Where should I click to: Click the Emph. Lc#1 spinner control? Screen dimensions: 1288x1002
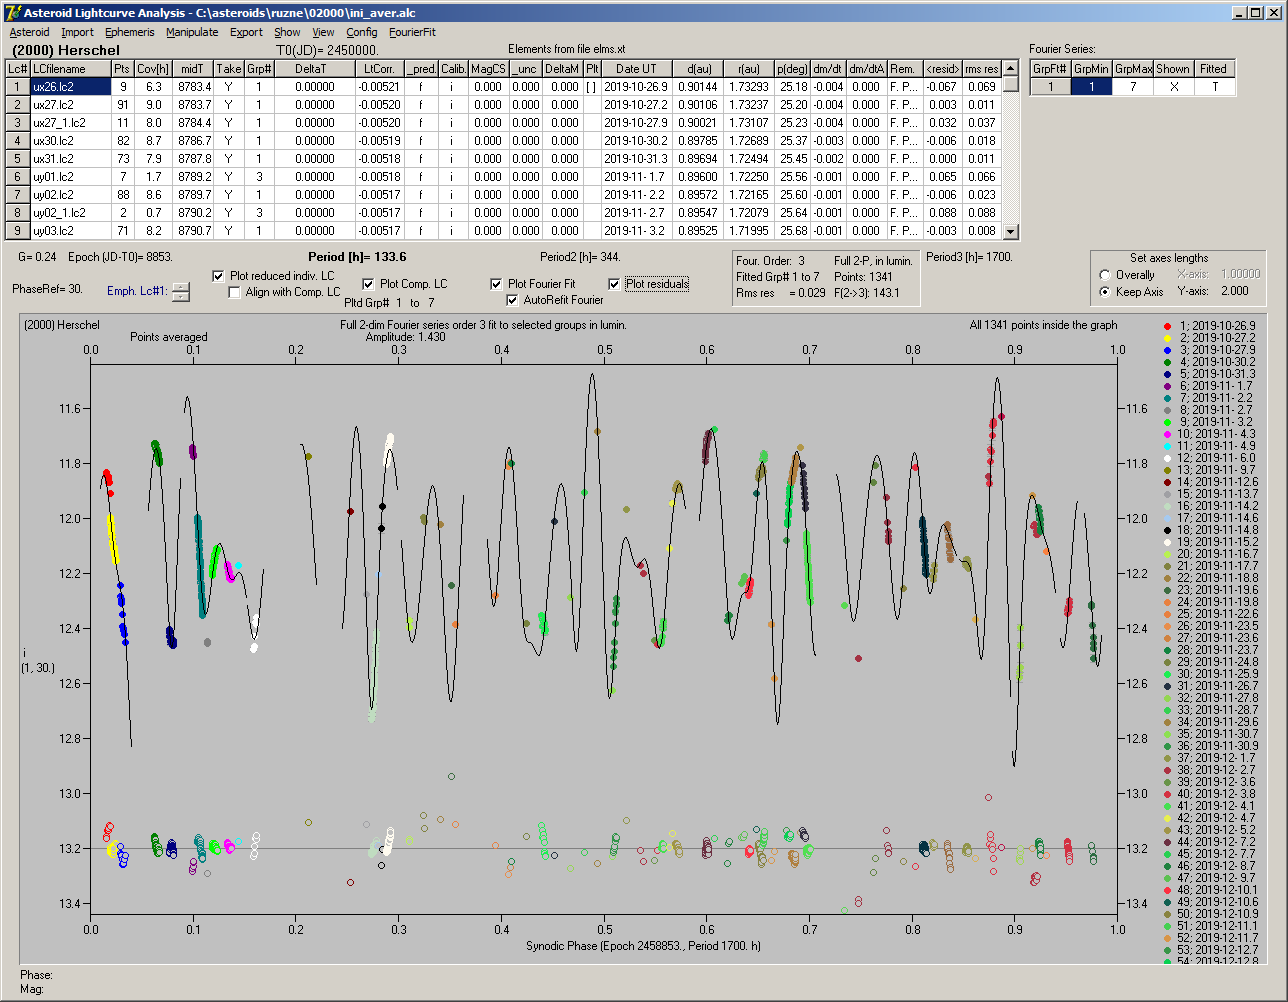(181, 292)
